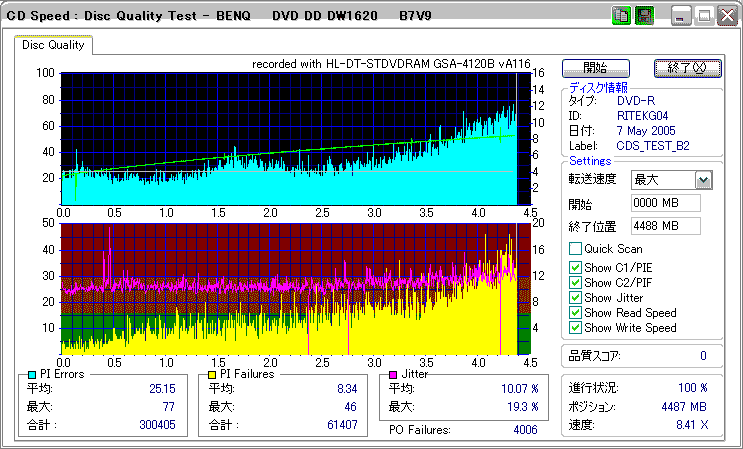Maximize the Disc Quality Test window
The width and height of the screenshot is (743, 449).
pos(704,16)
